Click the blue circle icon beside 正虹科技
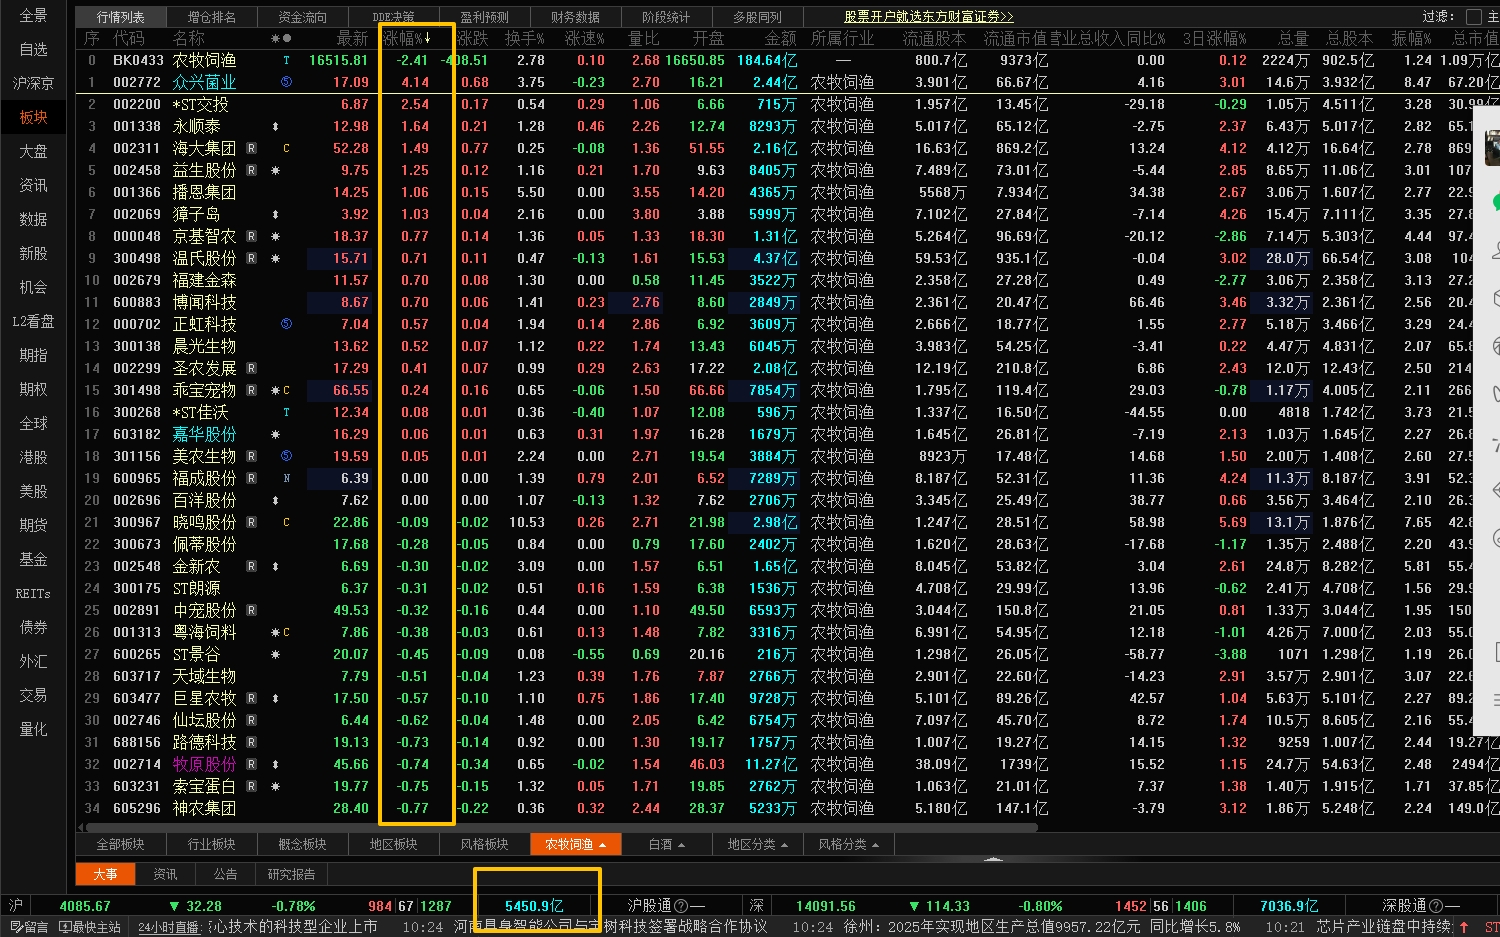This screenshot has width=1500, height=937. pos(286,324)
